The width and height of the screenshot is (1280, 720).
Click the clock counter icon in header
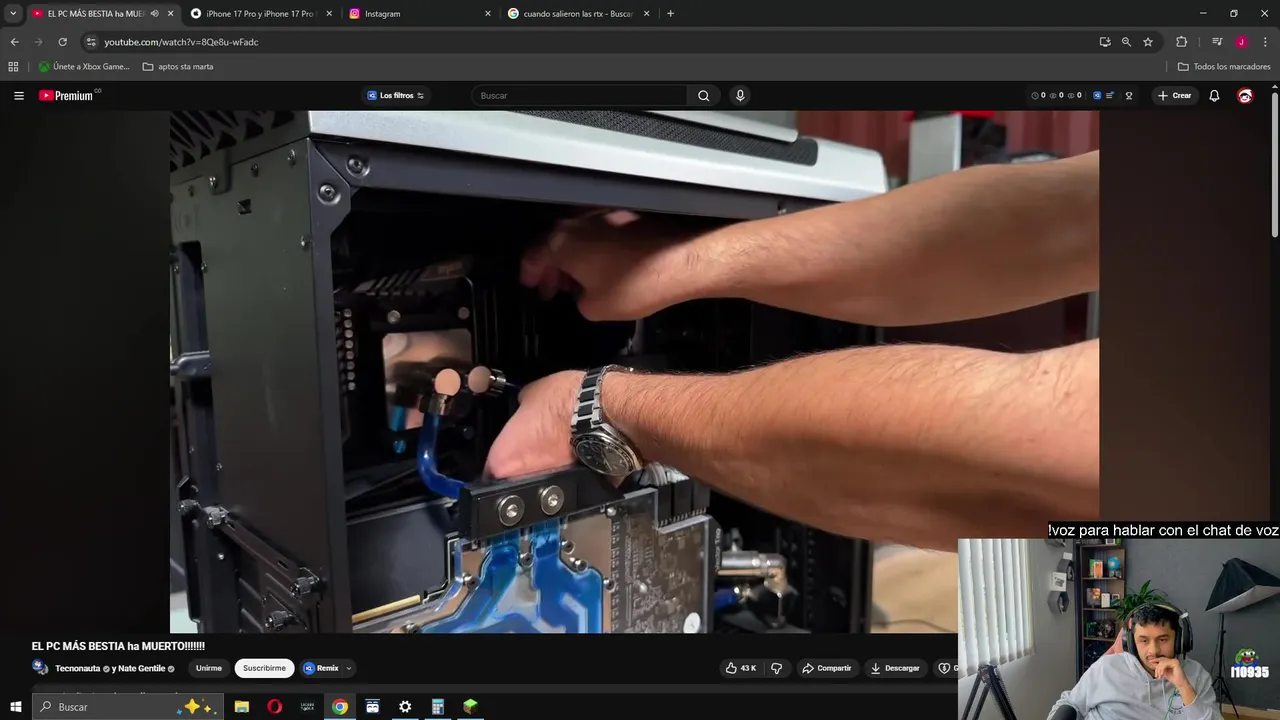tap(1036, 96)
